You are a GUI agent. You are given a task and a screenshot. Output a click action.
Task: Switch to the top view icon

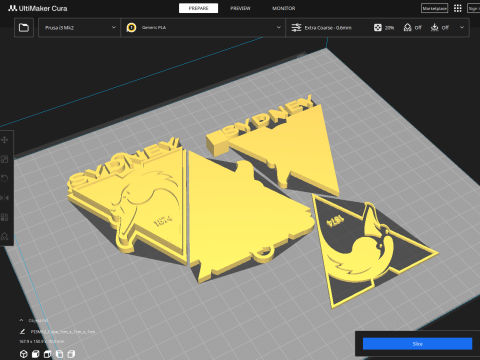(x=48, y=354)
